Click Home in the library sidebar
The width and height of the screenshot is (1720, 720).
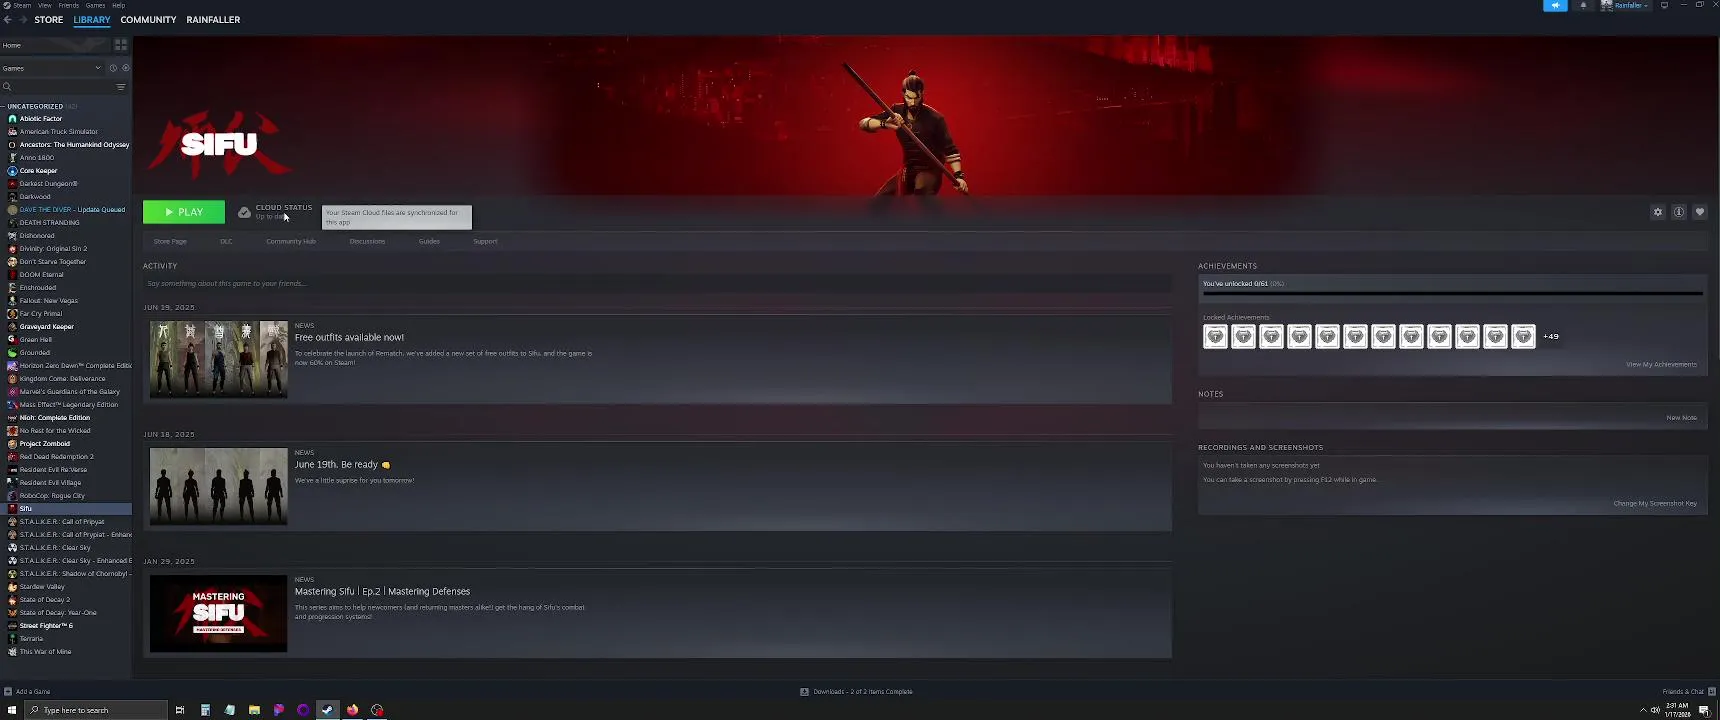click(x=55, y=45)
